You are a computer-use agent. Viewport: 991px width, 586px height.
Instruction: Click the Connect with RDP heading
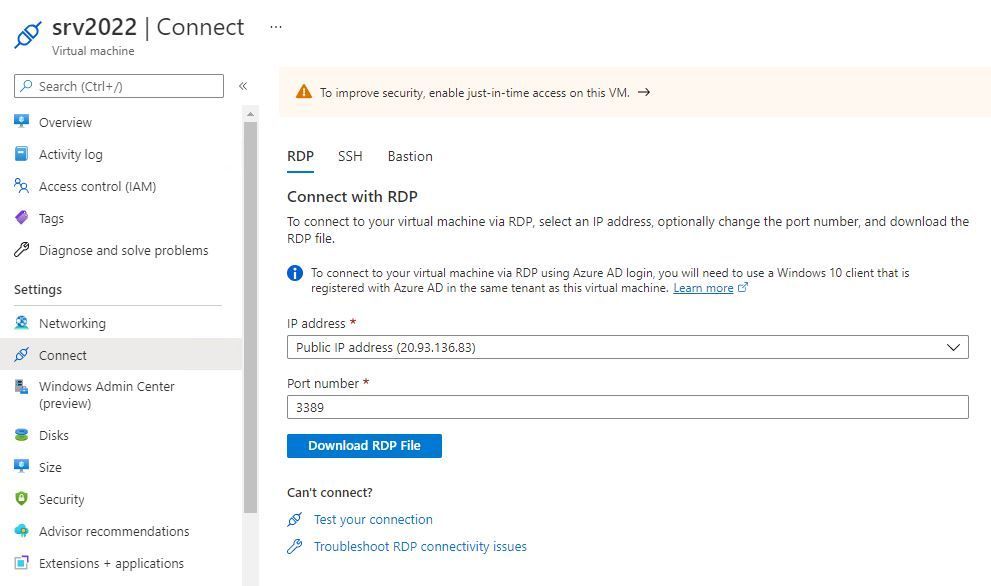(352, 197)
